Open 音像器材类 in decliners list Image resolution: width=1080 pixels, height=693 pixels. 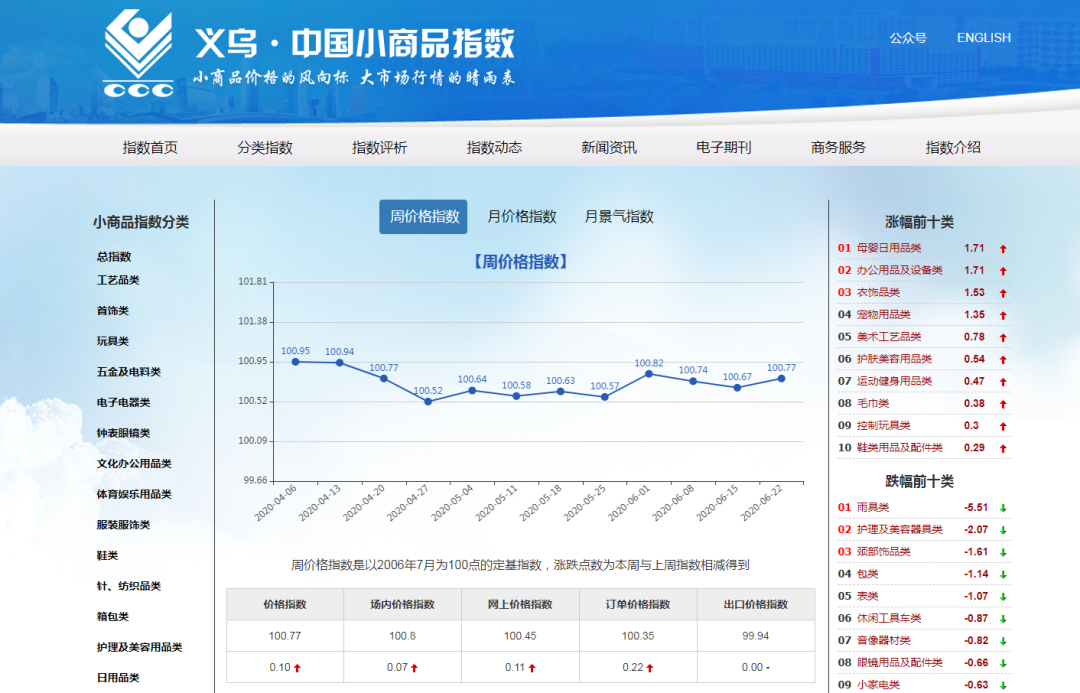coord(884,641)
